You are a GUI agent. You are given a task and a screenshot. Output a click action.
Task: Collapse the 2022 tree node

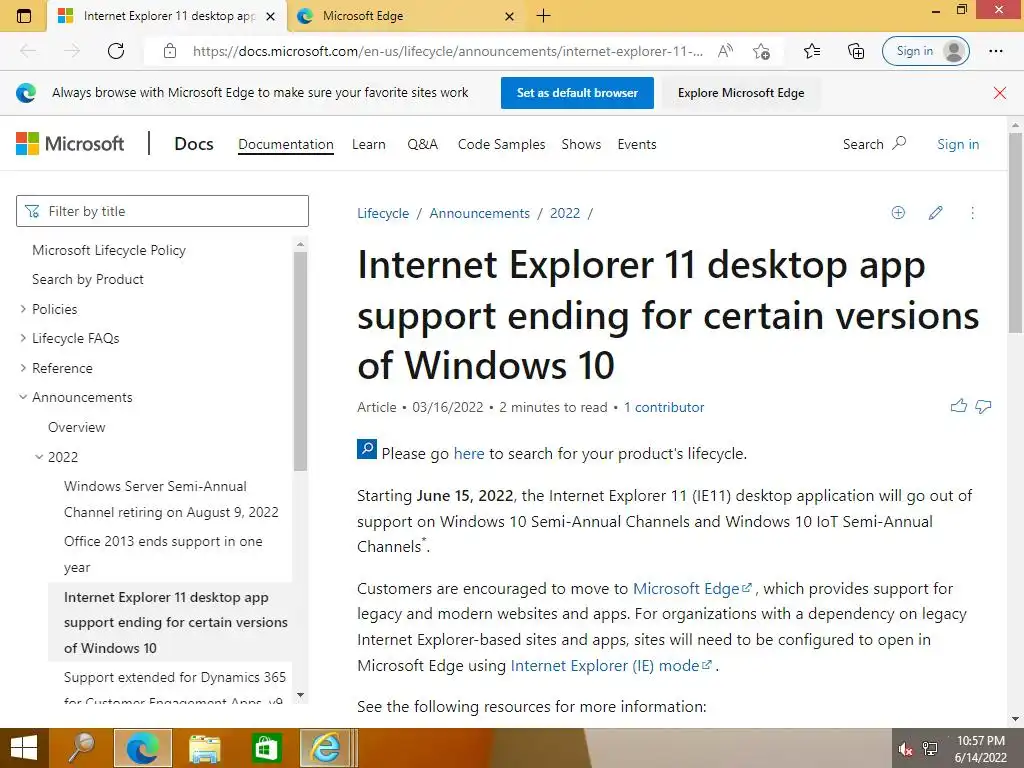[x=39, y=457]
